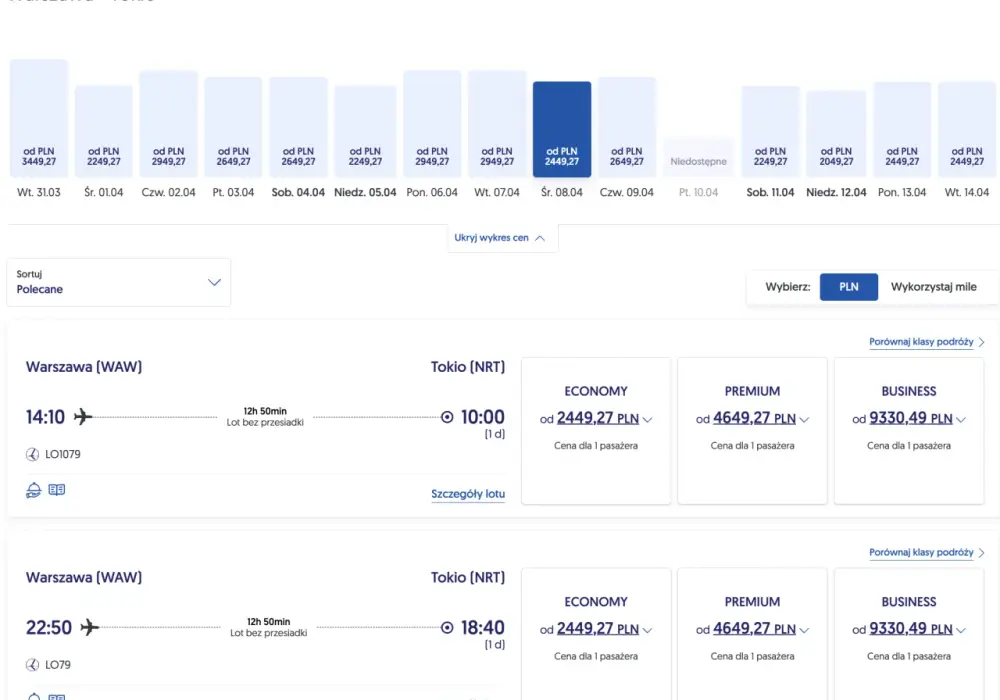1000x700 pixels.
Task: Click the airplane icon next to 22:50 departure
Action: (90, 627)
